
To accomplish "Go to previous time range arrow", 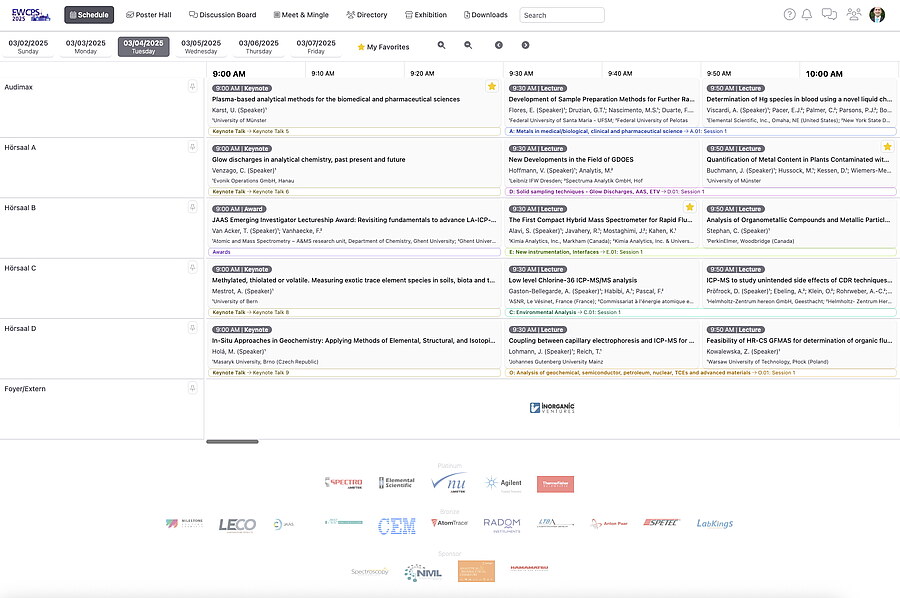I will coord(499,45).
